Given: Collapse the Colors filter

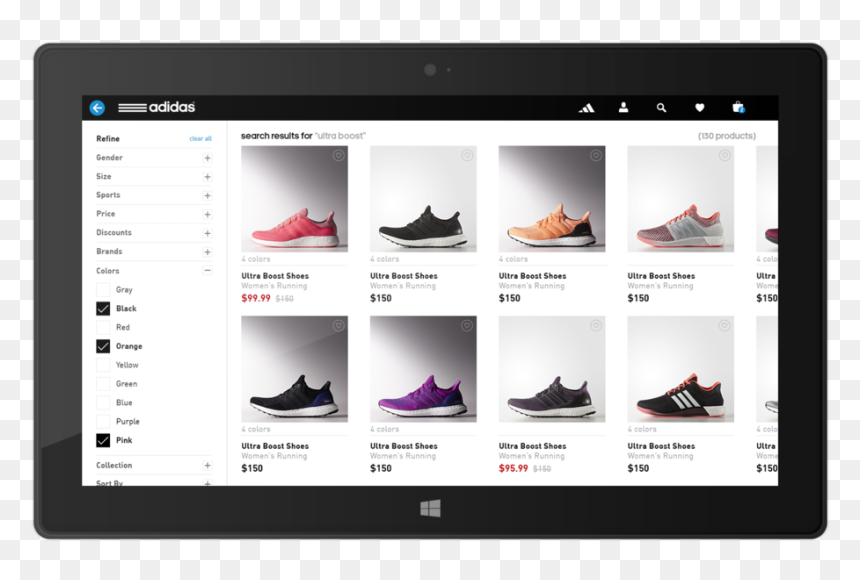Looking at the screenshot, I should click(x=207, y=271).
